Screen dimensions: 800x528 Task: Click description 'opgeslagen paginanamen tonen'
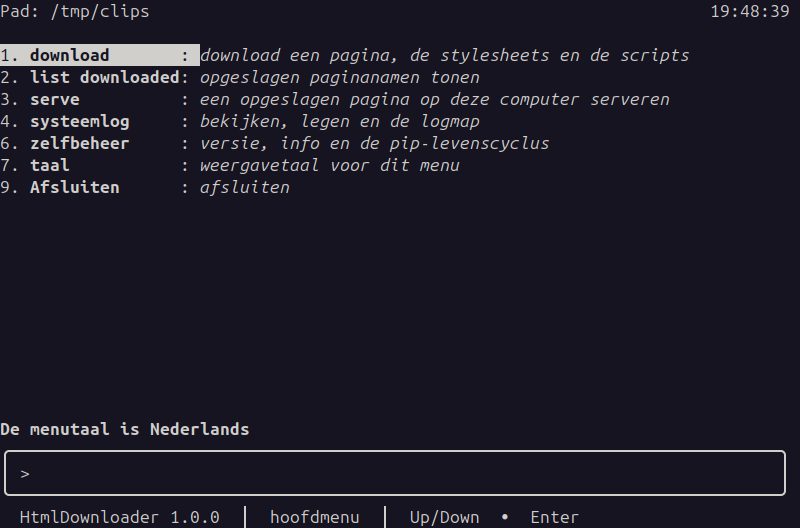click(x=340, y=78)
